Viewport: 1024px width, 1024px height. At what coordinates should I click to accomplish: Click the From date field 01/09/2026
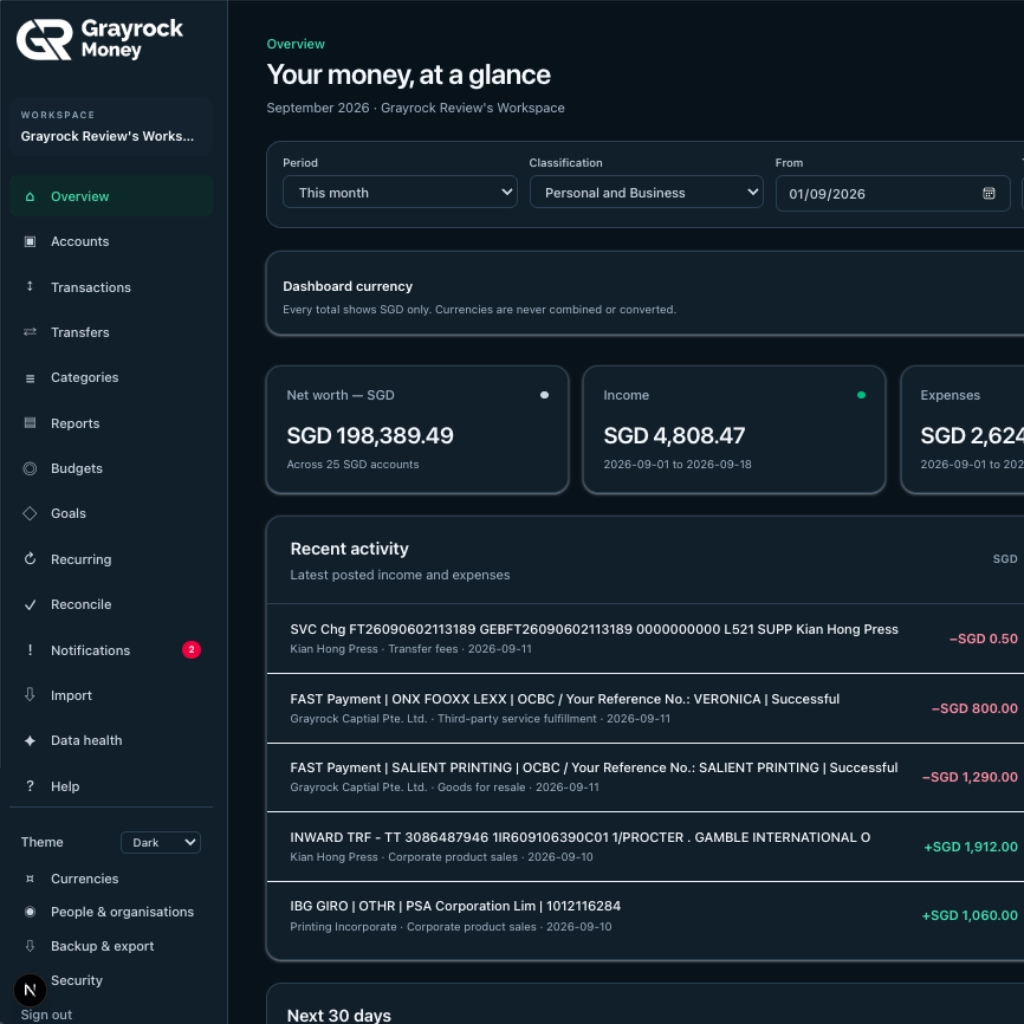893,193
